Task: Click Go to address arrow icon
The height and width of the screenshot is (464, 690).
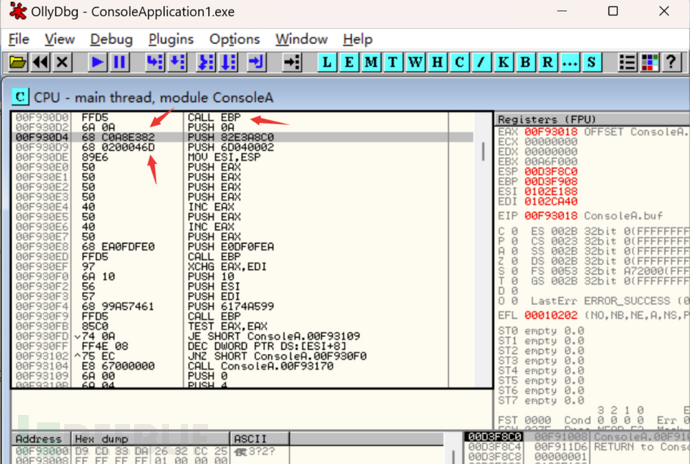Action: point(292,62)
